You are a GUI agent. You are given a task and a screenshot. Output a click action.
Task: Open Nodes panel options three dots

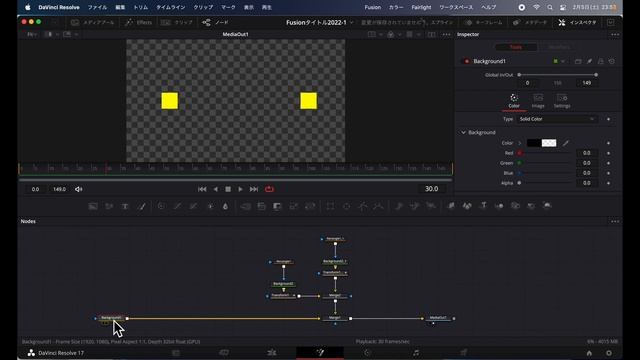point(615,221)
